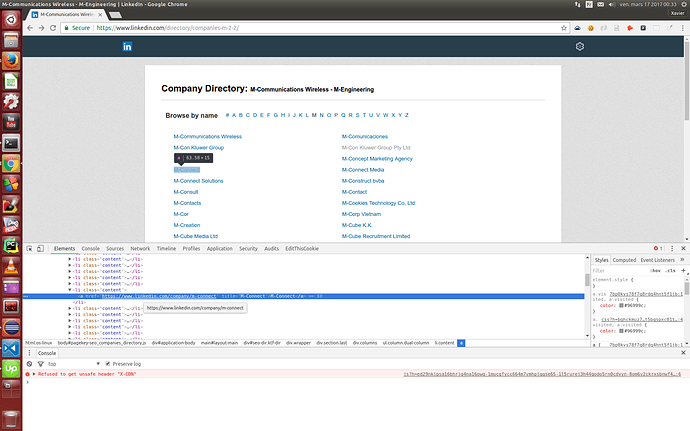
Task: Open the DevTools Application tab
Action: (x=220, y=248)
